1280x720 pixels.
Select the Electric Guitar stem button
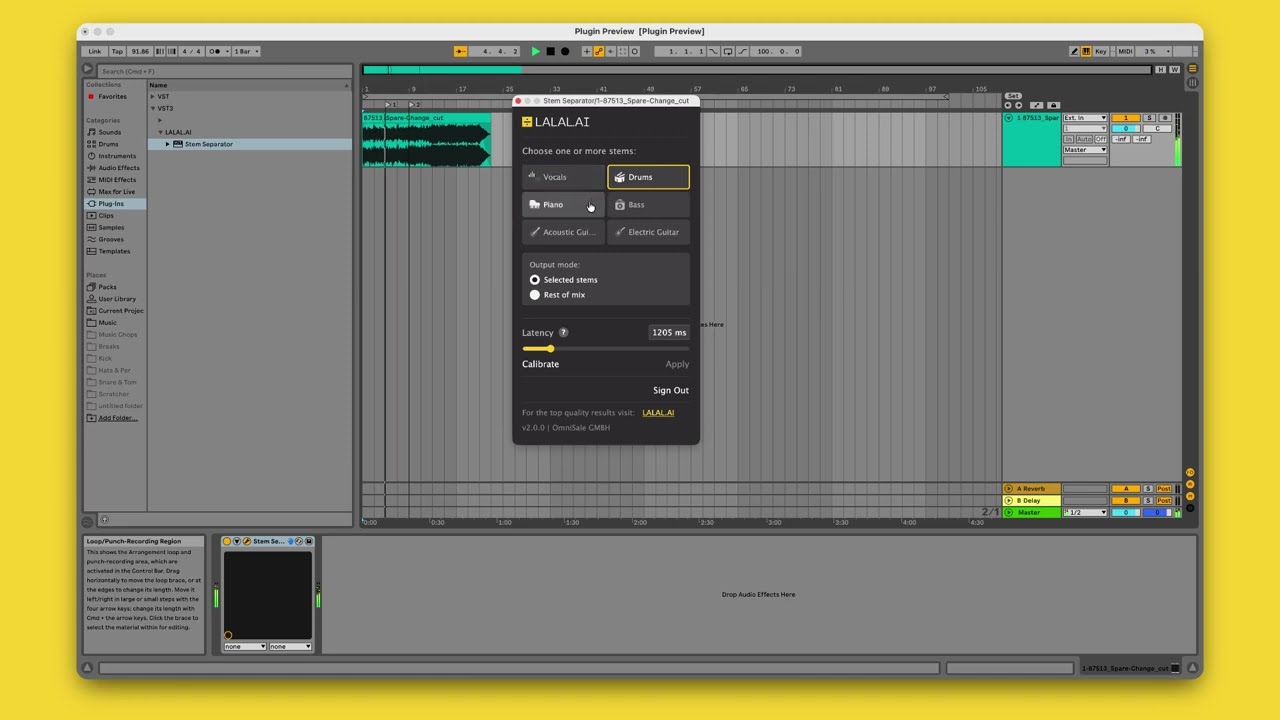[x=648, y=232]
